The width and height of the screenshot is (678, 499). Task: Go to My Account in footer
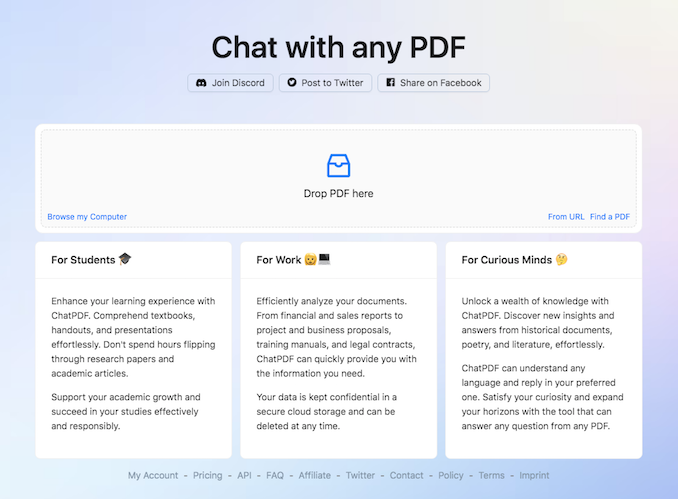[153, 475]
